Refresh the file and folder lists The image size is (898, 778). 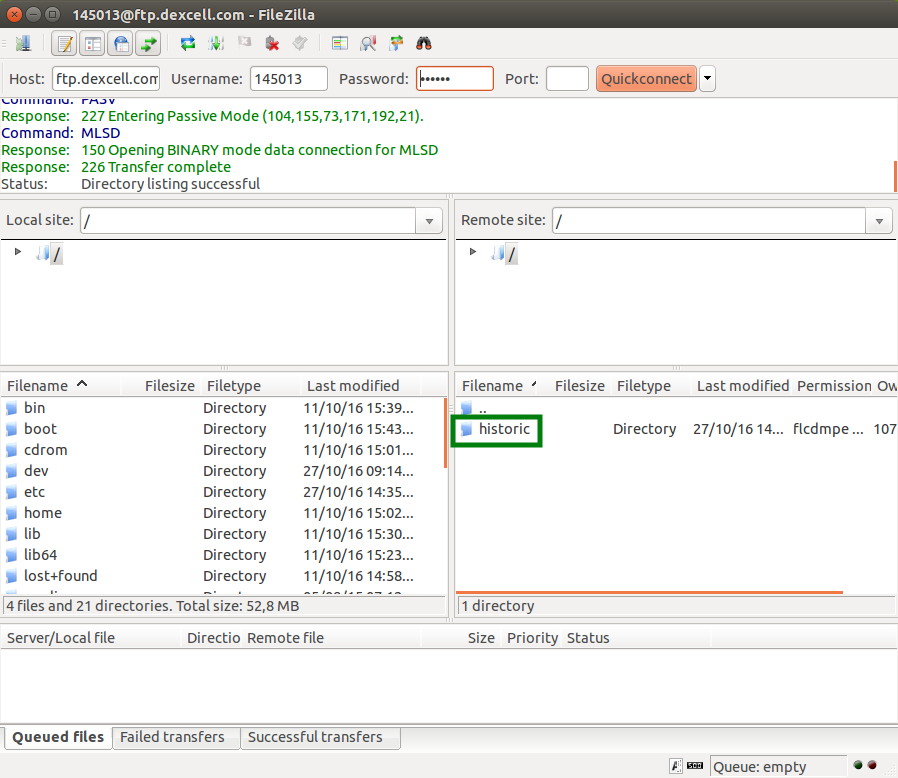pos(188,44)
